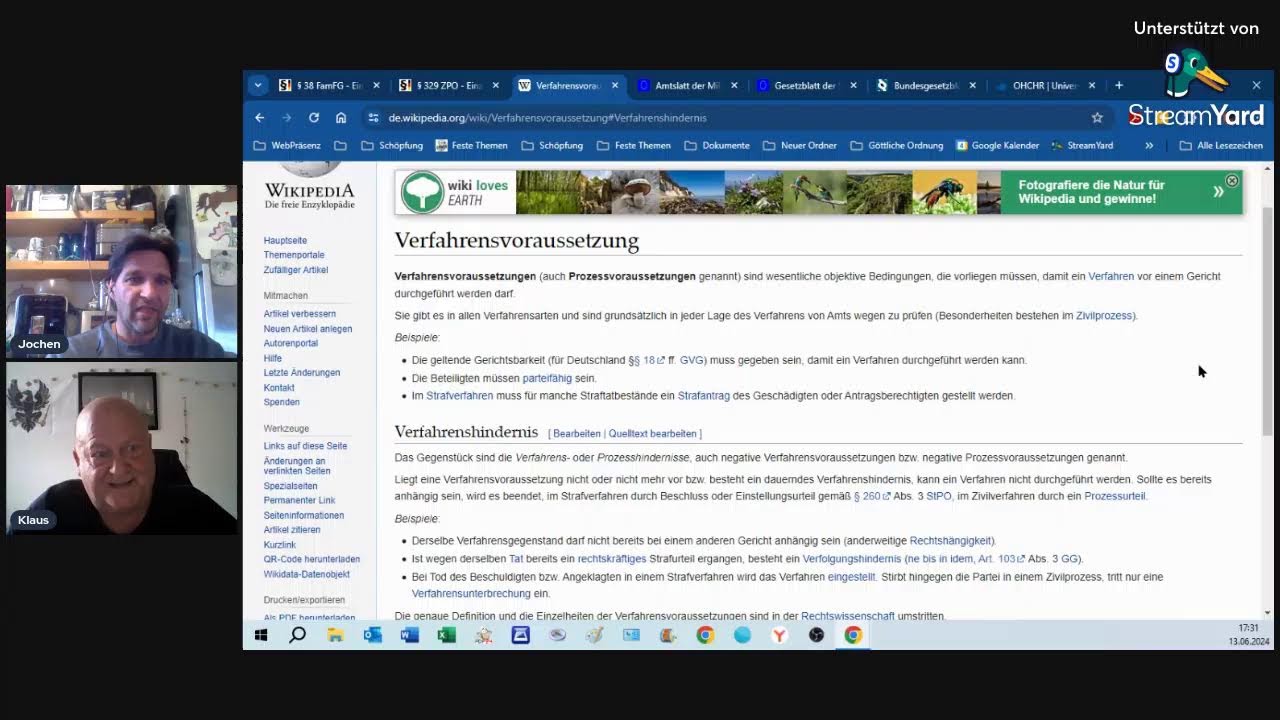Open a new browser tab with plus
The width and height of the screenshot is (1280, 720).
[x=1119, y=86]
